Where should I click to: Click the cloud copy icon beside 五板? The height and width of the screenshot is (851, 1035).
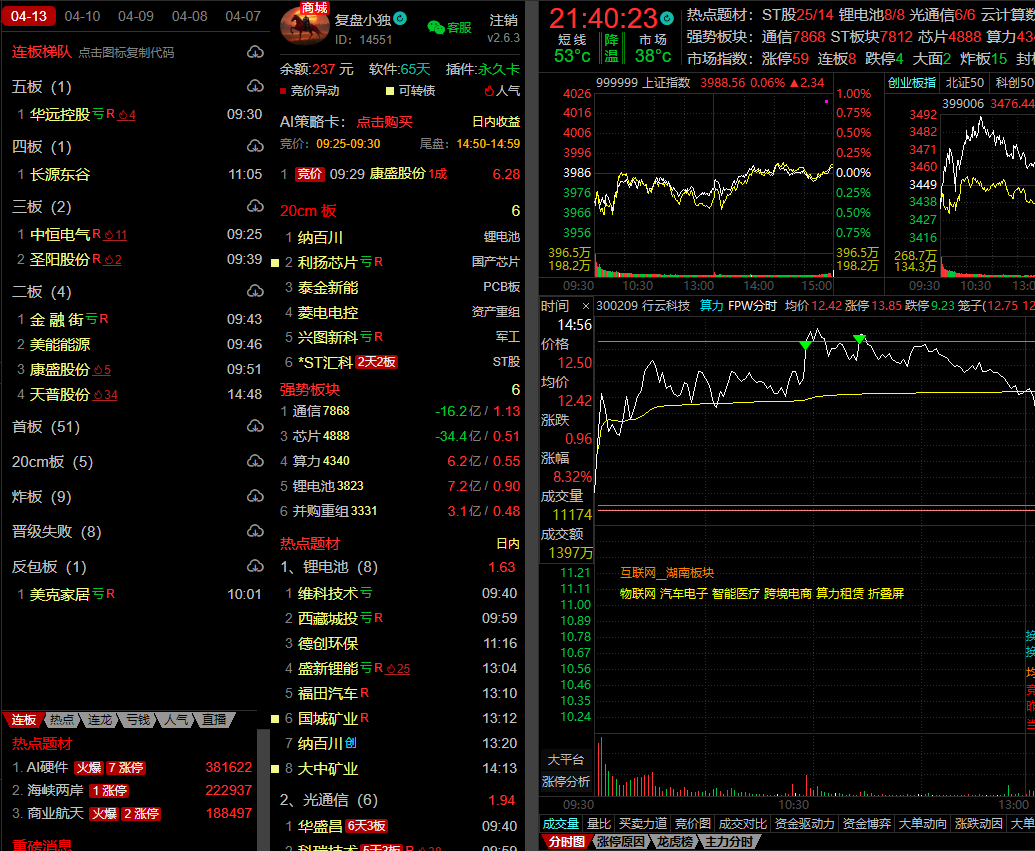(x=254, y=87)
